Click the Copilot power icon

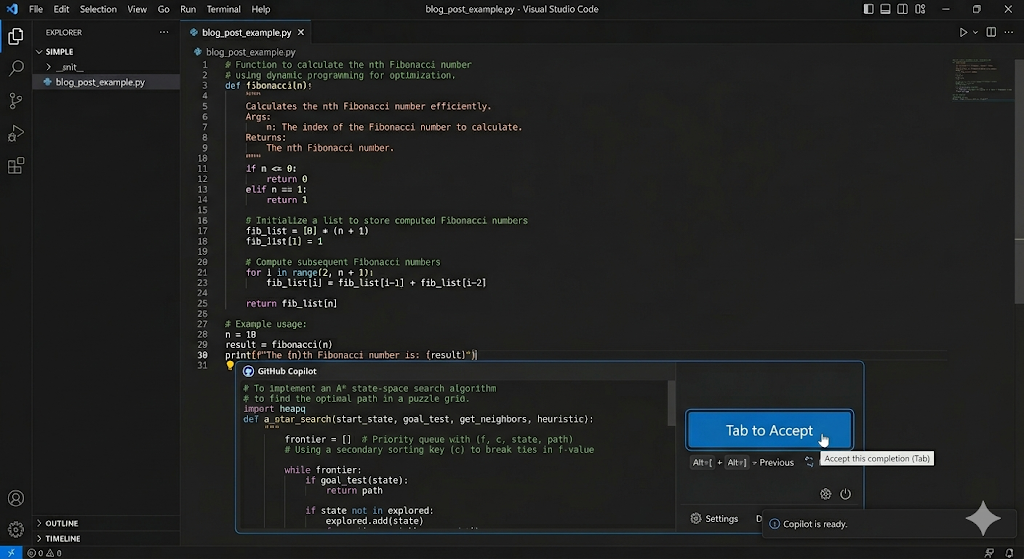click(x=845, y=494)
